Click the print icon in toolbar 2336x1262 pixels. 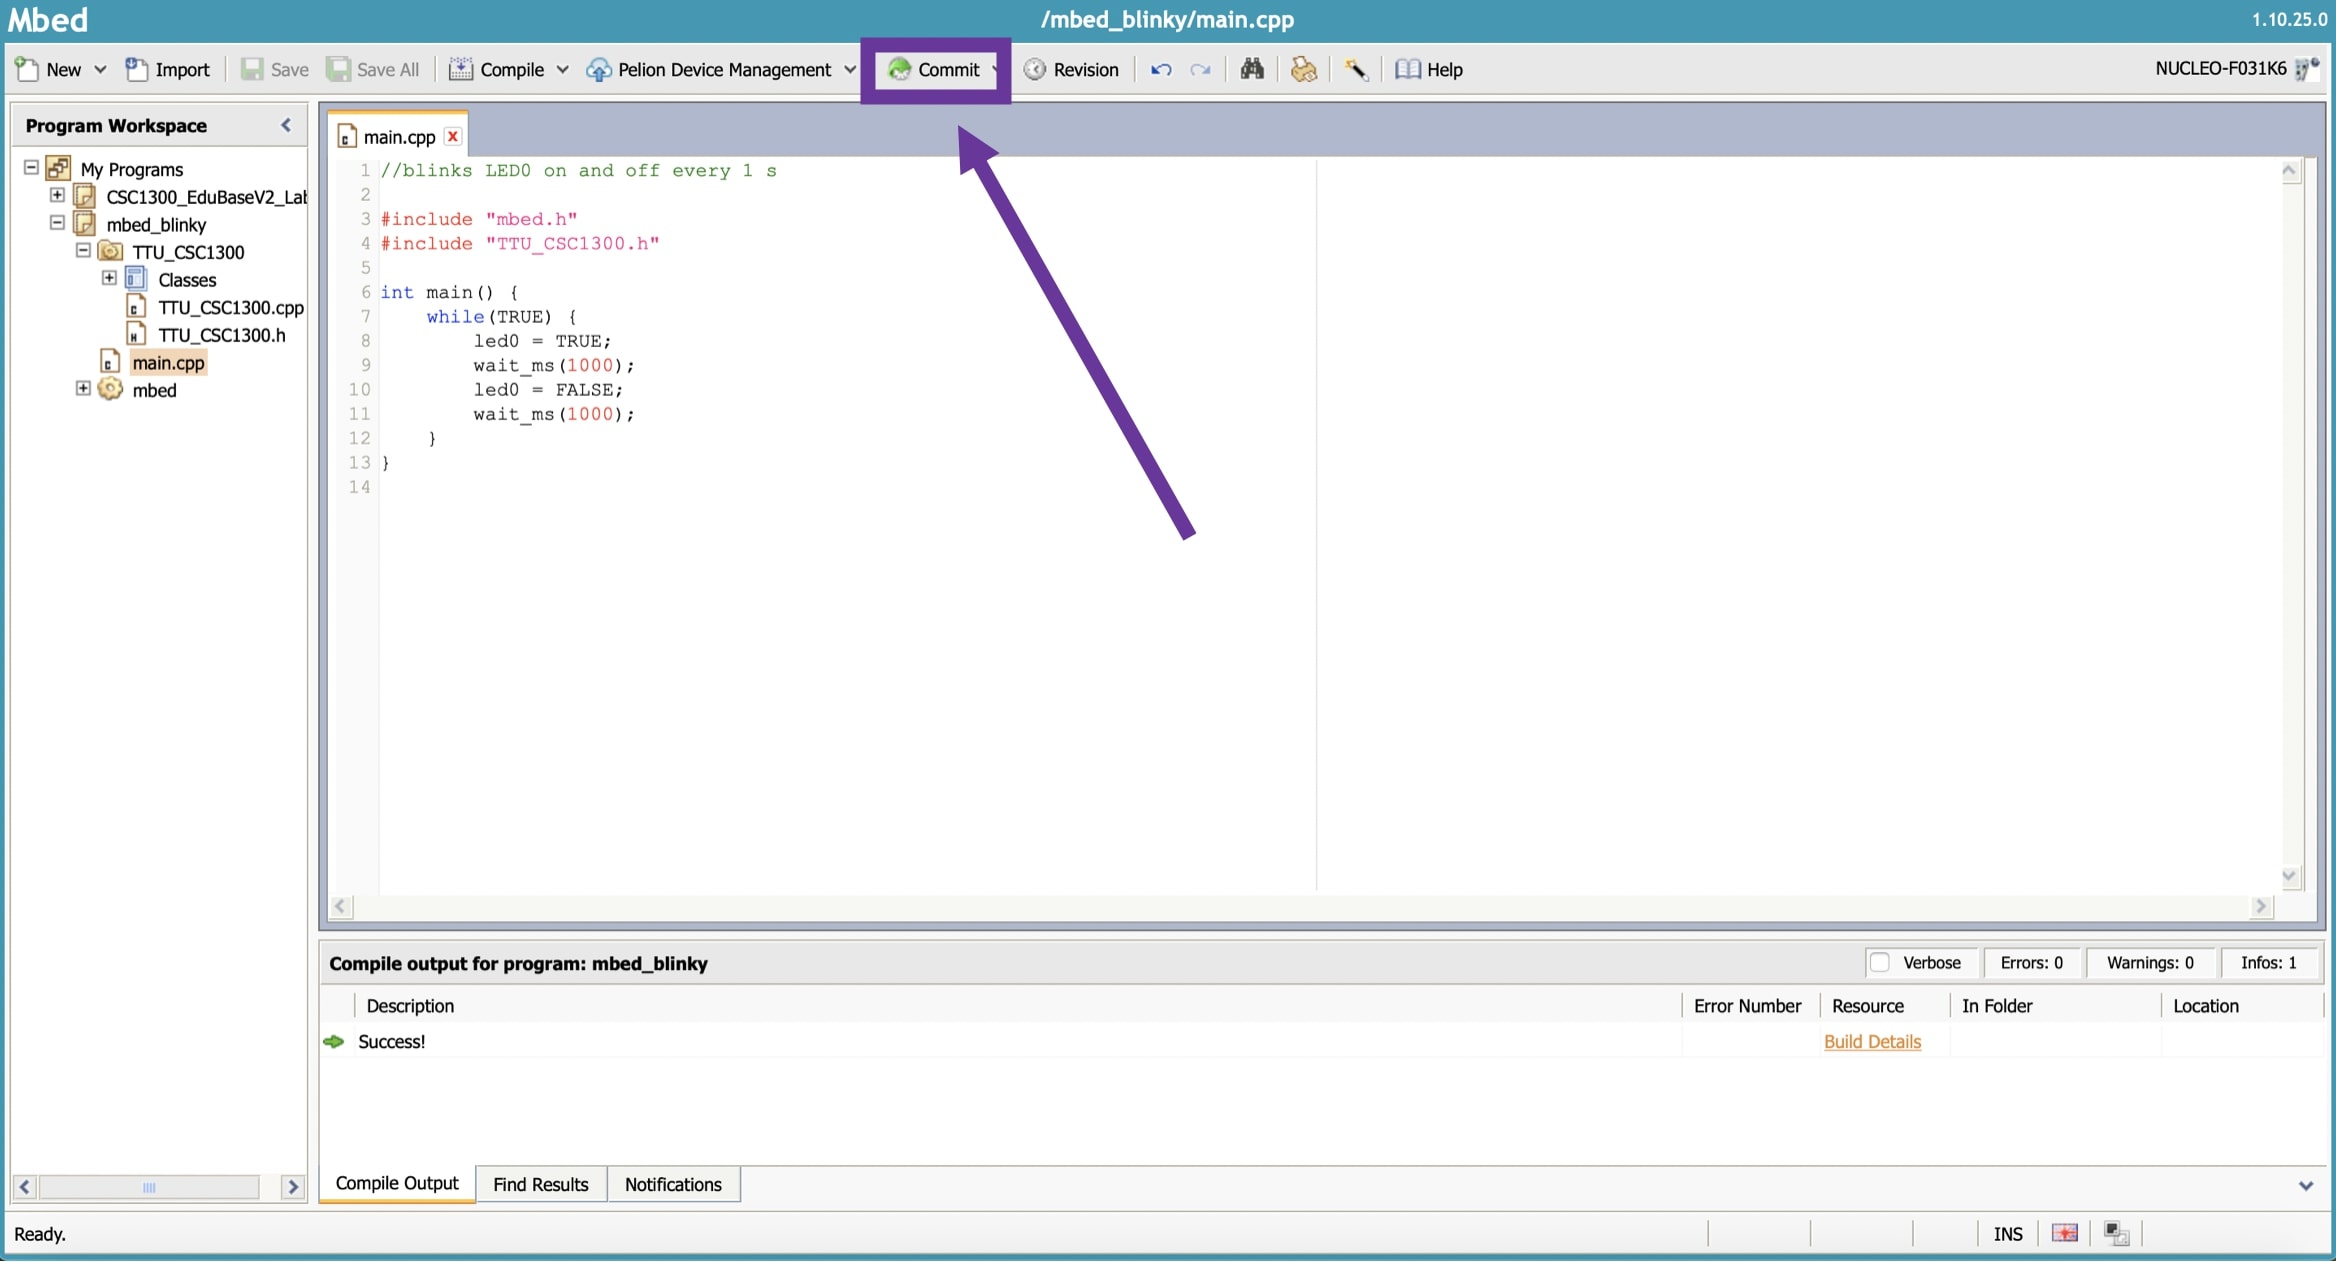coord(1303,69)
